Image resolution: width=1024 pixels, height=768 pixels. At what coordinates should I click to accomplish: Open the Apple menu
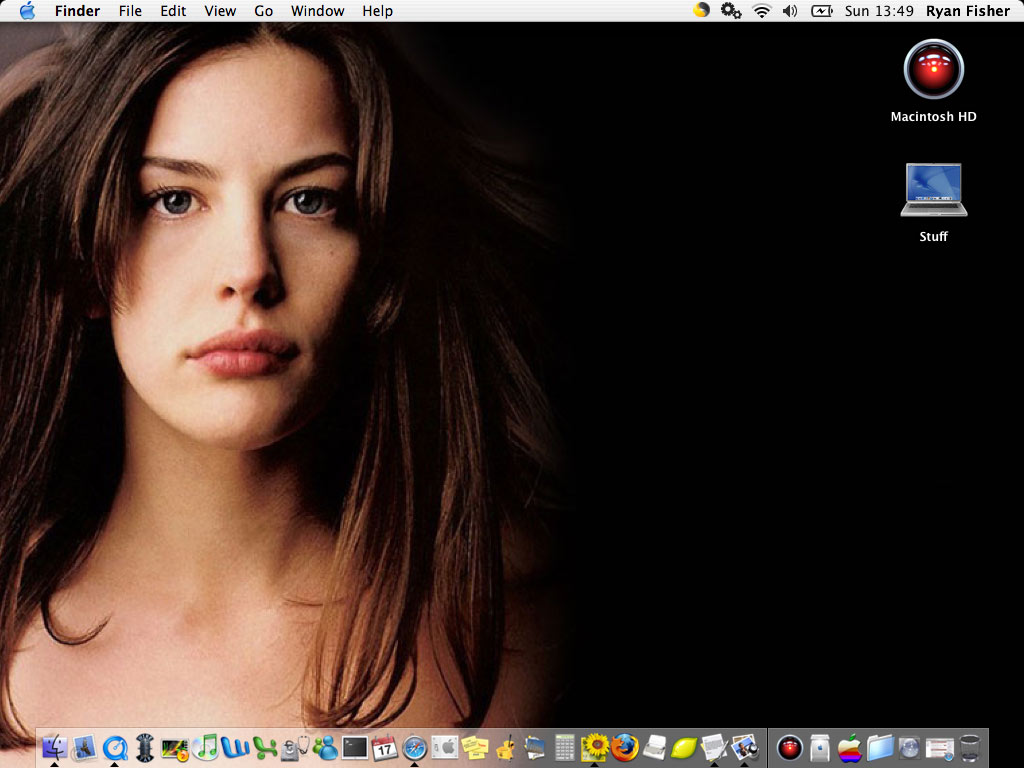(x=27, y=11)
